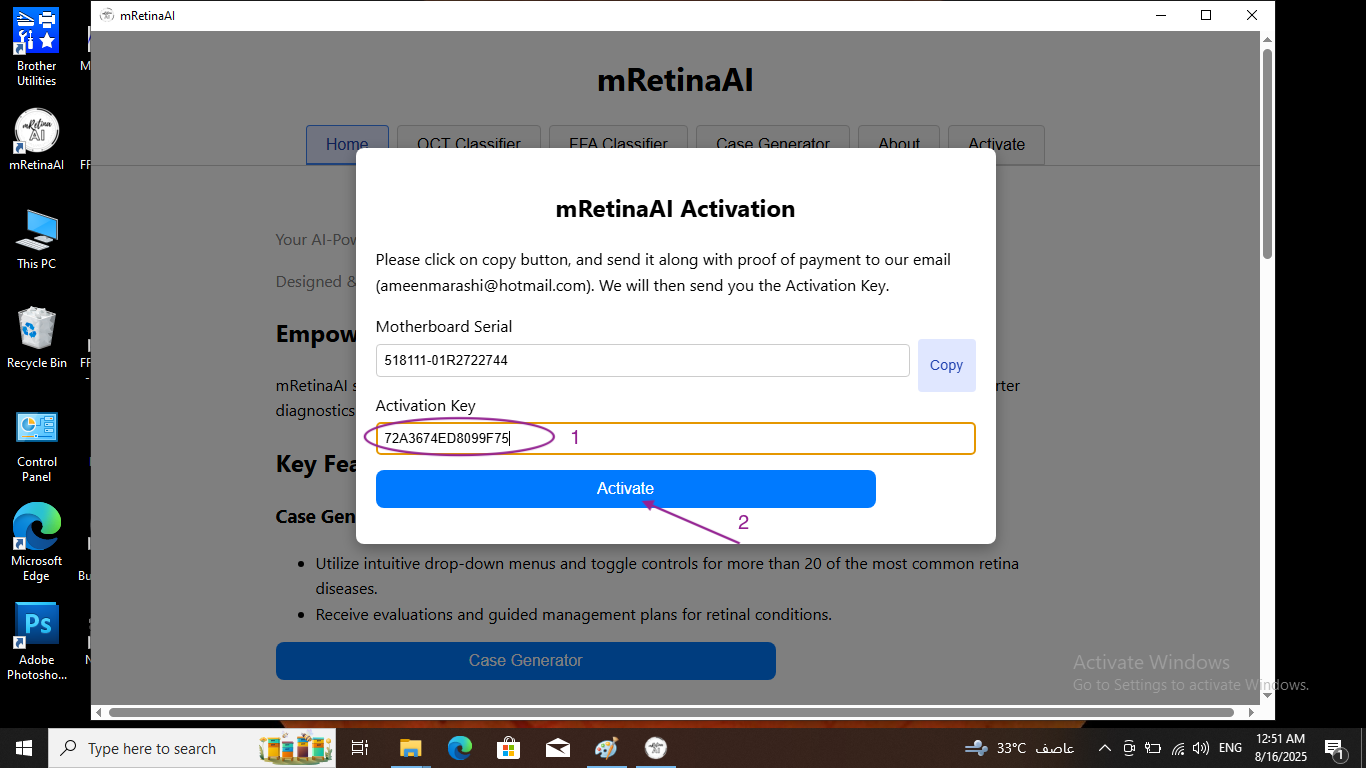The image size is (1366, 768).
Task: Open the Mail app from the taskbar
Action: coord(558,748)
